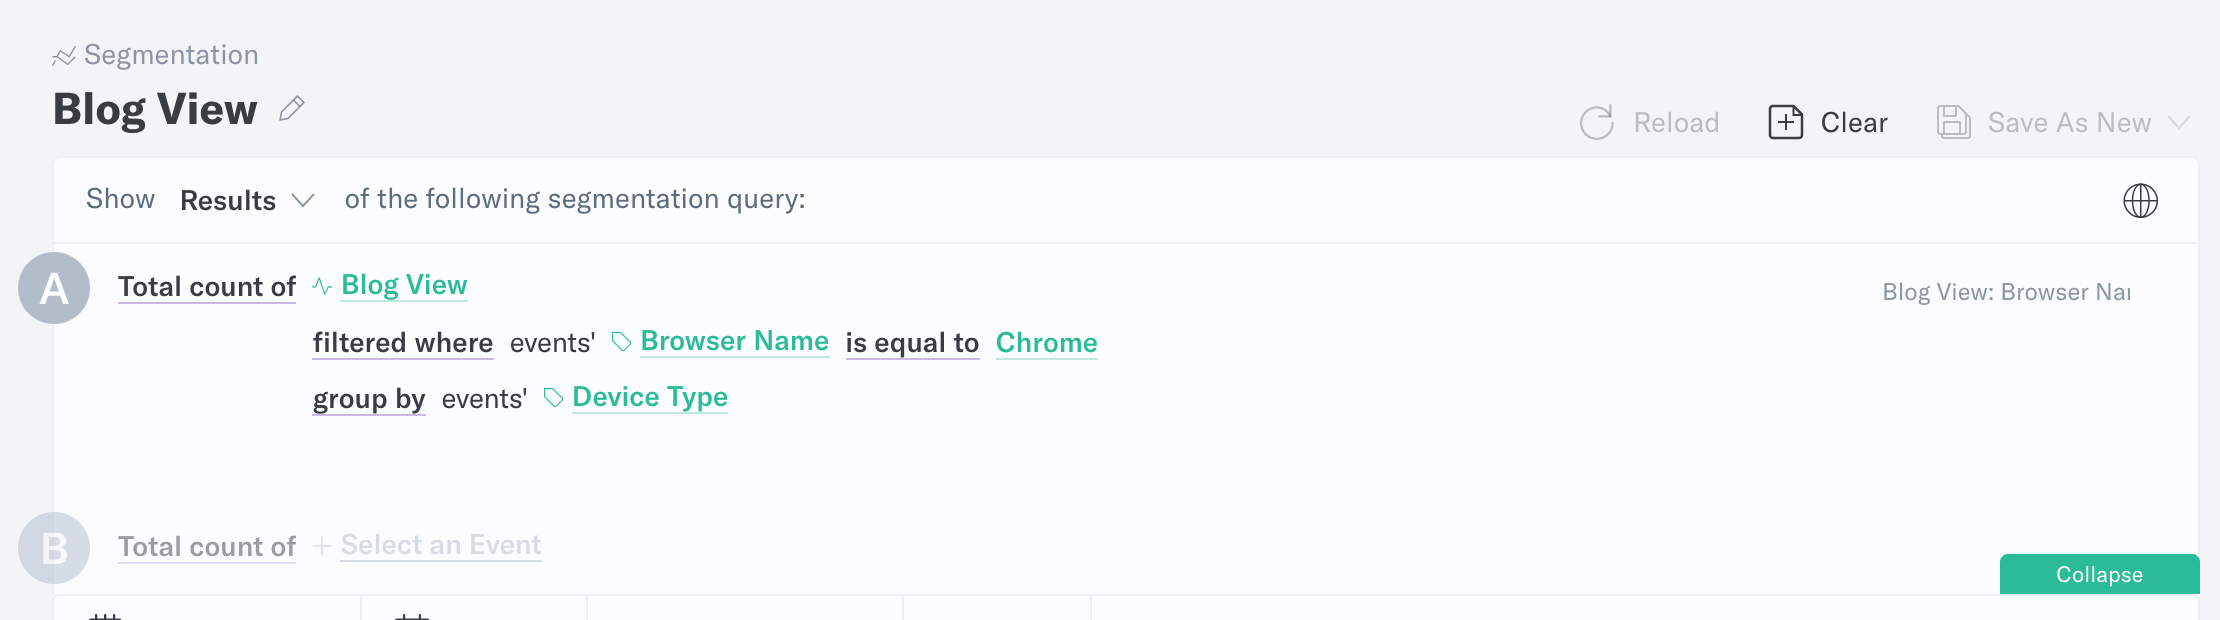Click the Segmentation chart icon
Viewport: 2220px width, 620px height.
pyautogui.click(x=64, y=56)
